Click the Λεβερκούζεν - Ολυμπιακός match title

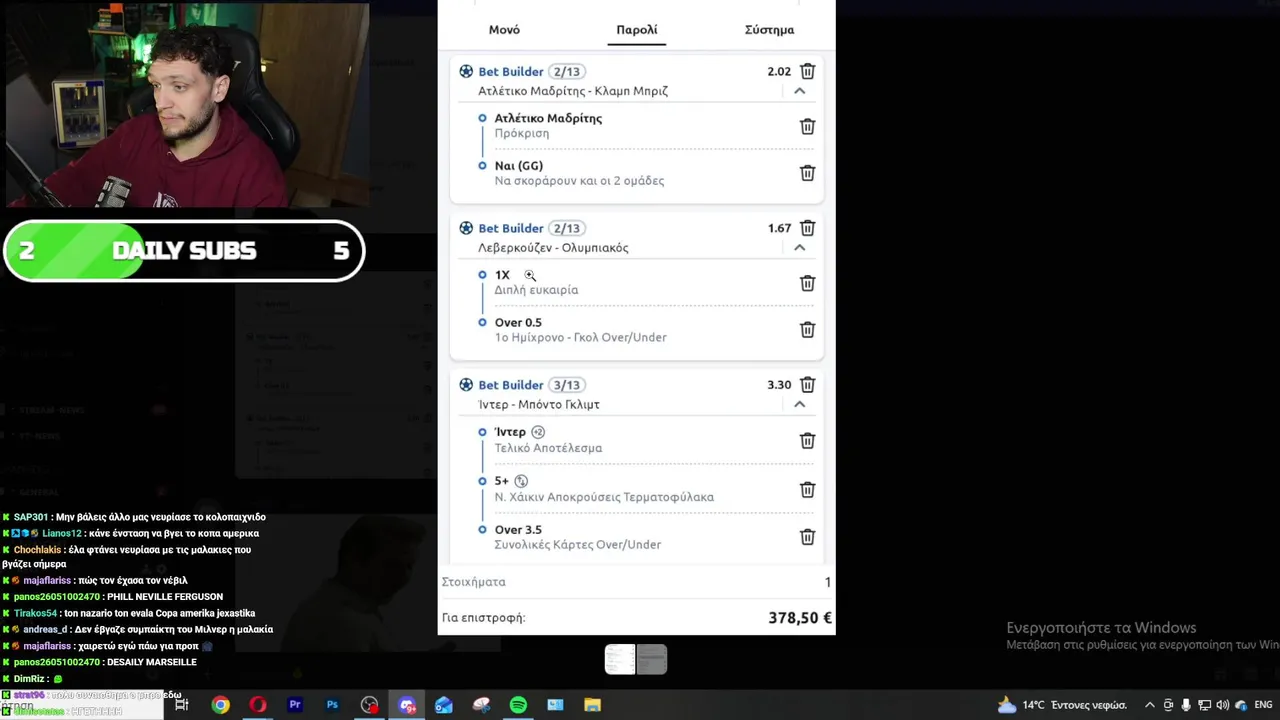click(x=553, y=248)
